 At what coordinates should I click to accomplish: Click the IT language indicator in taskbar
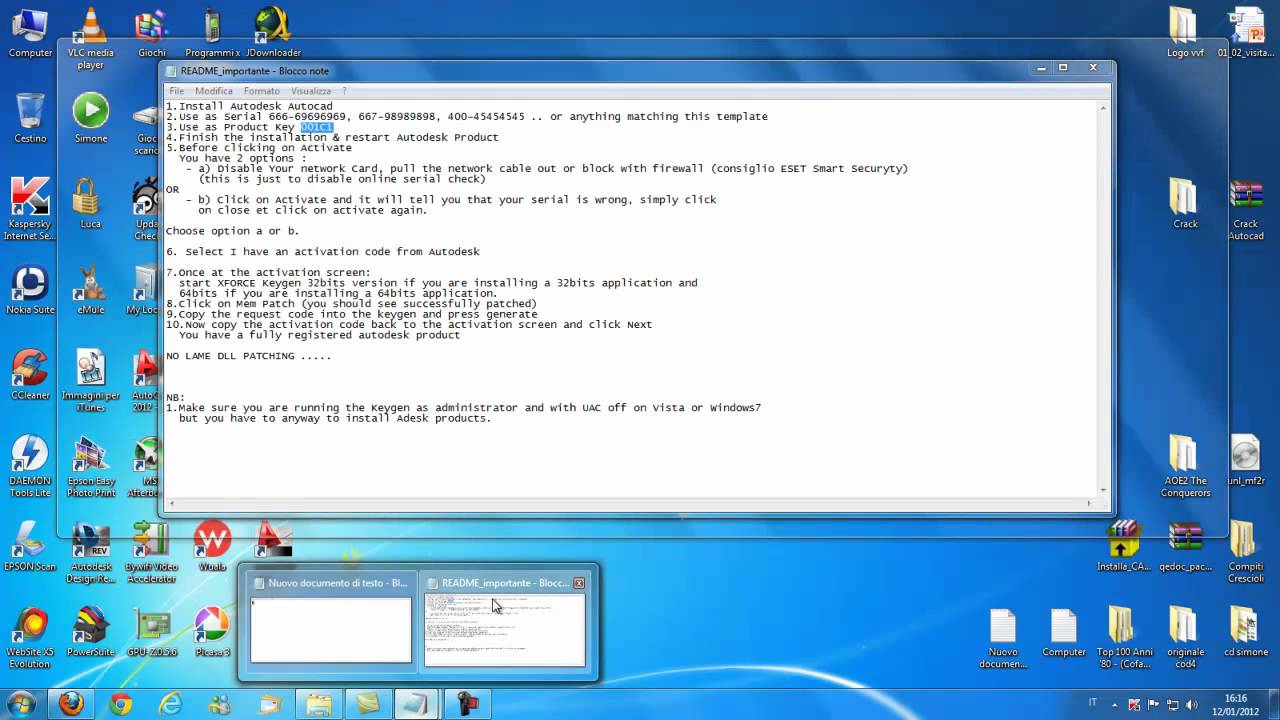[x=1092, y=703]
